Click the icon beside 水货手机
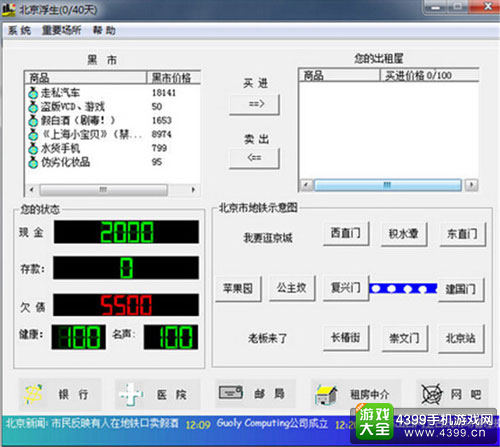Image resolution: width=500 pixels, height=447 pixels. (x=33, y=148)
